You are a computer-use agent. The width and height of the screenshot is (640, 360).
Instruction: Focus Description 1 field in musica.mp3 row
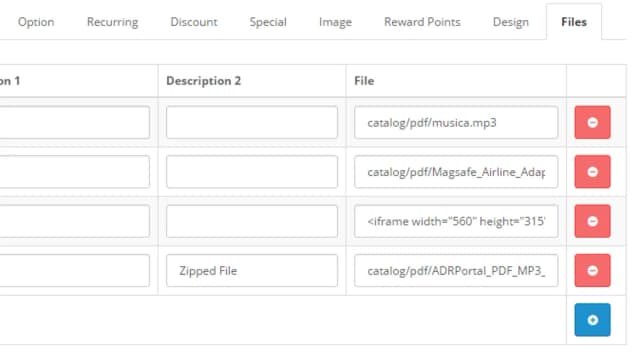[x=75, y=122]
